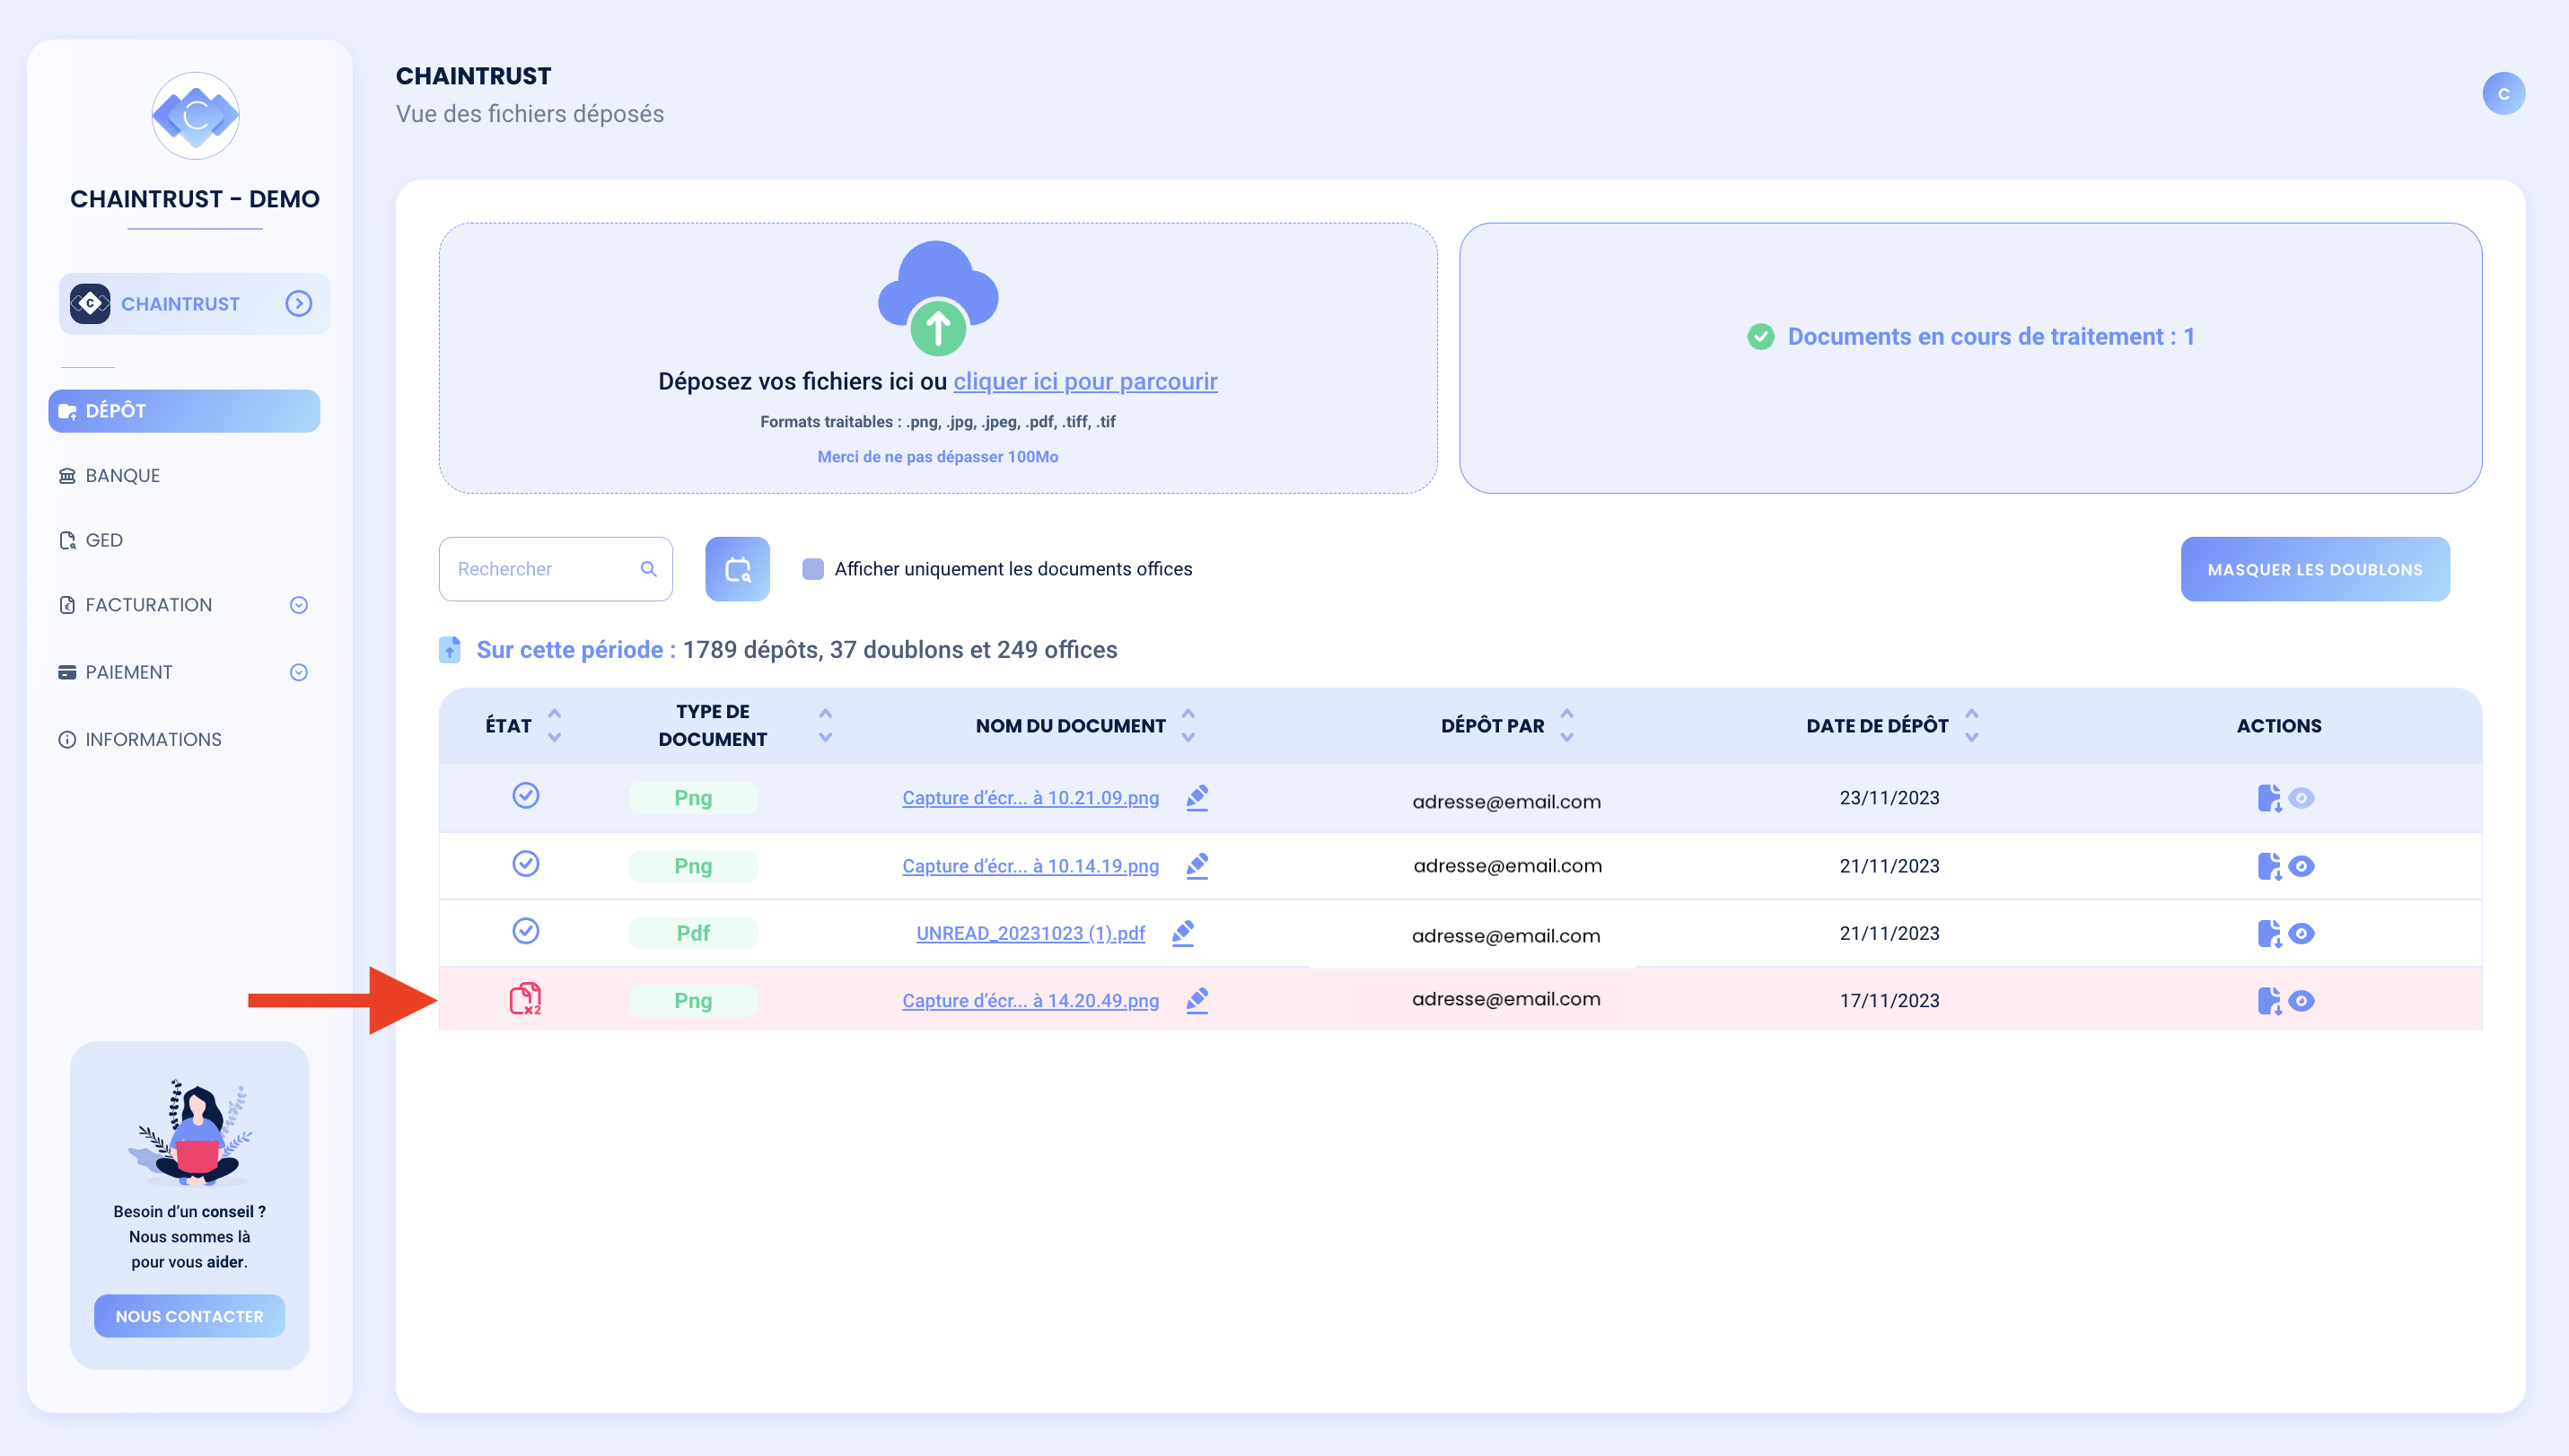Sort by Date de dépôt

[x=1971, y=726]
